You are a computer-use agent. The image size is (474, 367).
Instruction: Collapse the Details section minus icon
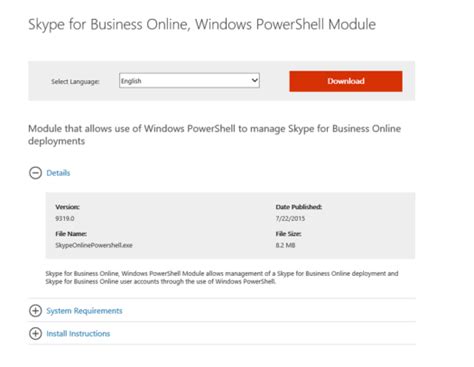tap(35, 173)
